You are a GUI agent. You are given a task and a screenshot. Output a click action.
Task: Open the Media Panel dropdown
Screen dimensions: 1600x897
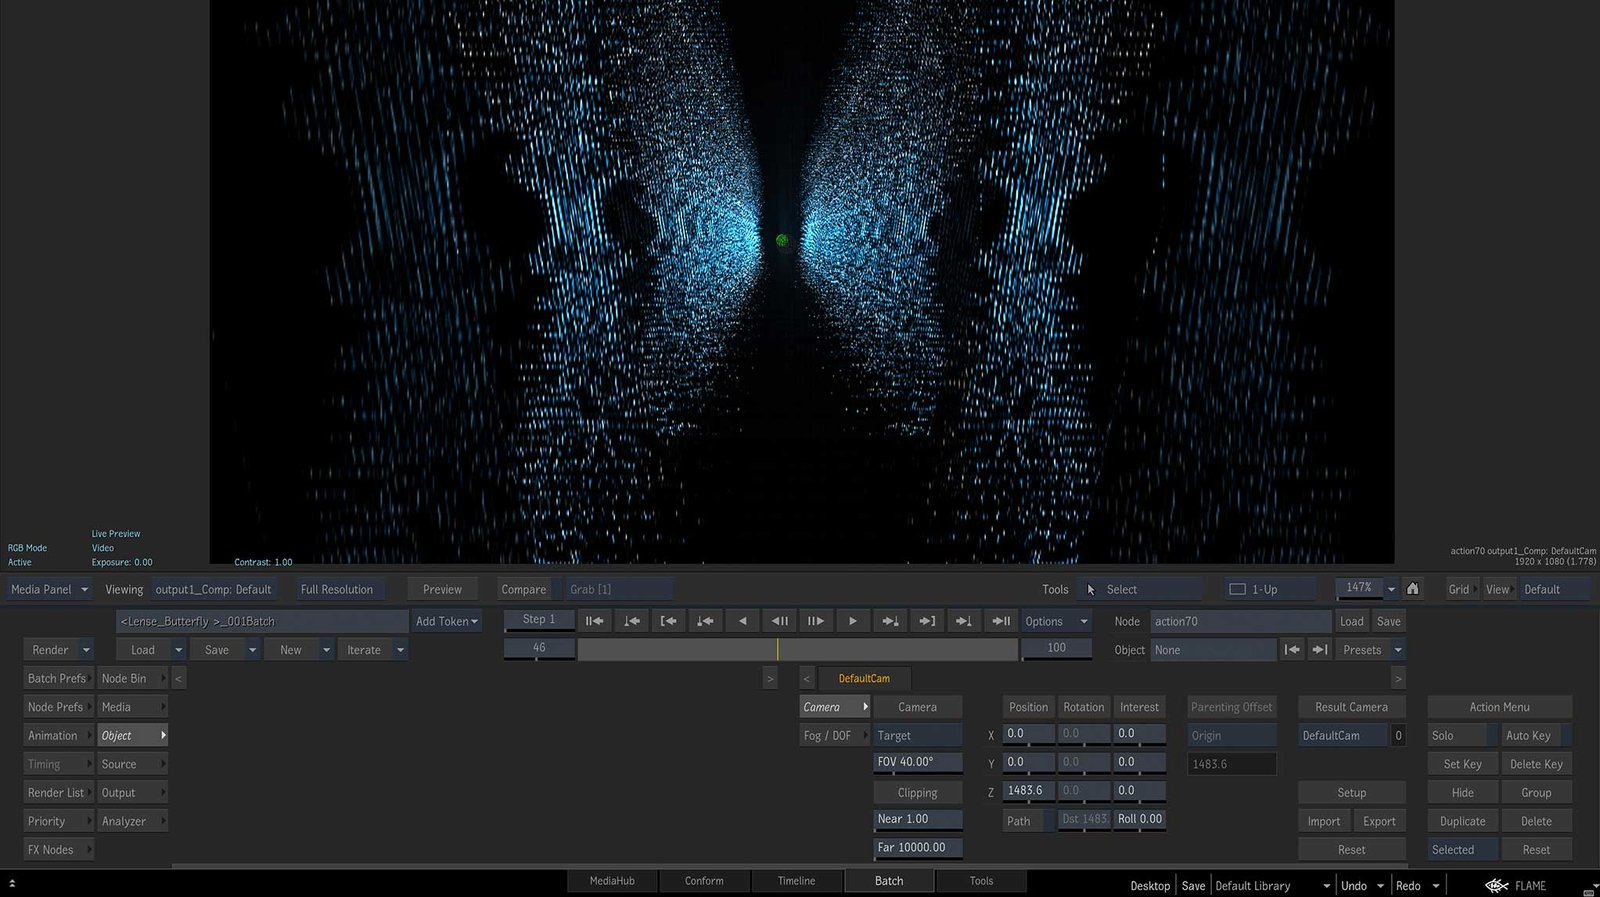point(49,589)
